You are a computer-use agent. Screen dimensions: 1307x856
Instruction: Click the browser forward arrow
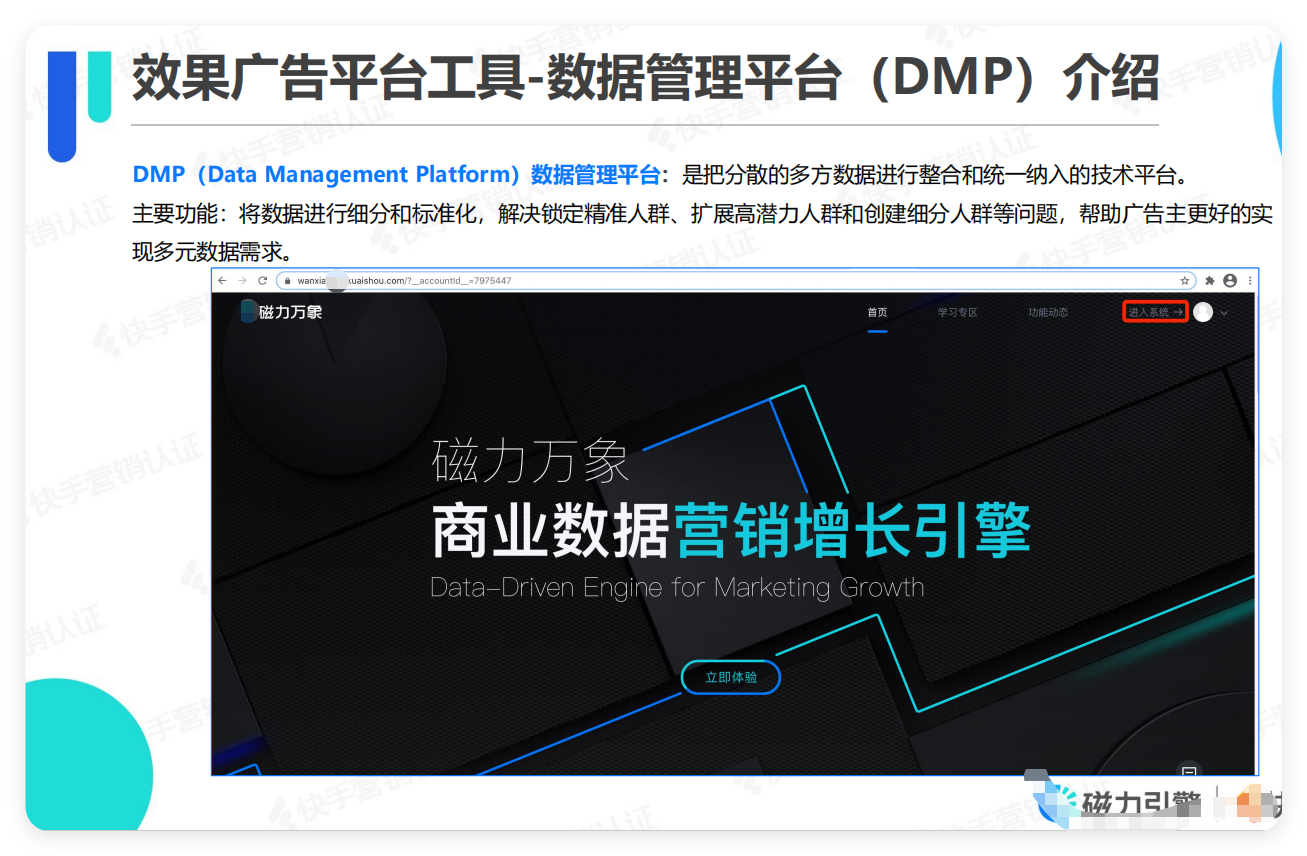point(242,281)
